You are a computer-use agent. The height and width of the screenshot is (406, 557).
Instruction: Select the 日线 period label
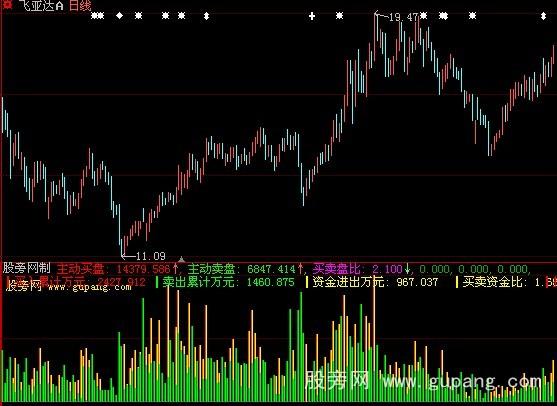click(80, 5)
